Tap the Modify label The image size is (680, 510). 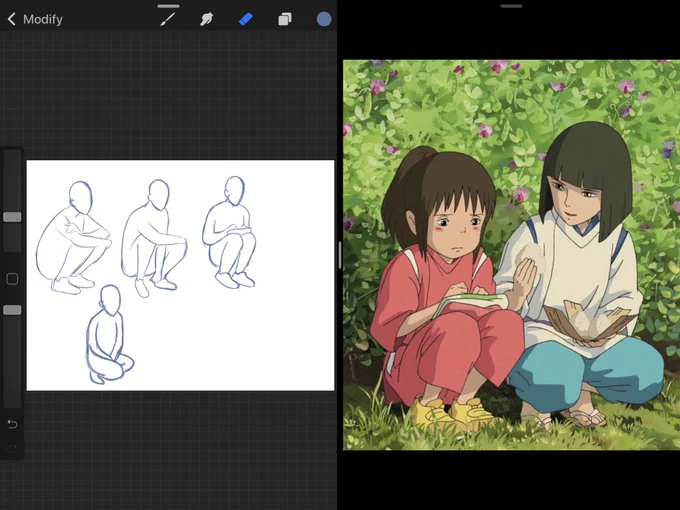click(43, 19)
